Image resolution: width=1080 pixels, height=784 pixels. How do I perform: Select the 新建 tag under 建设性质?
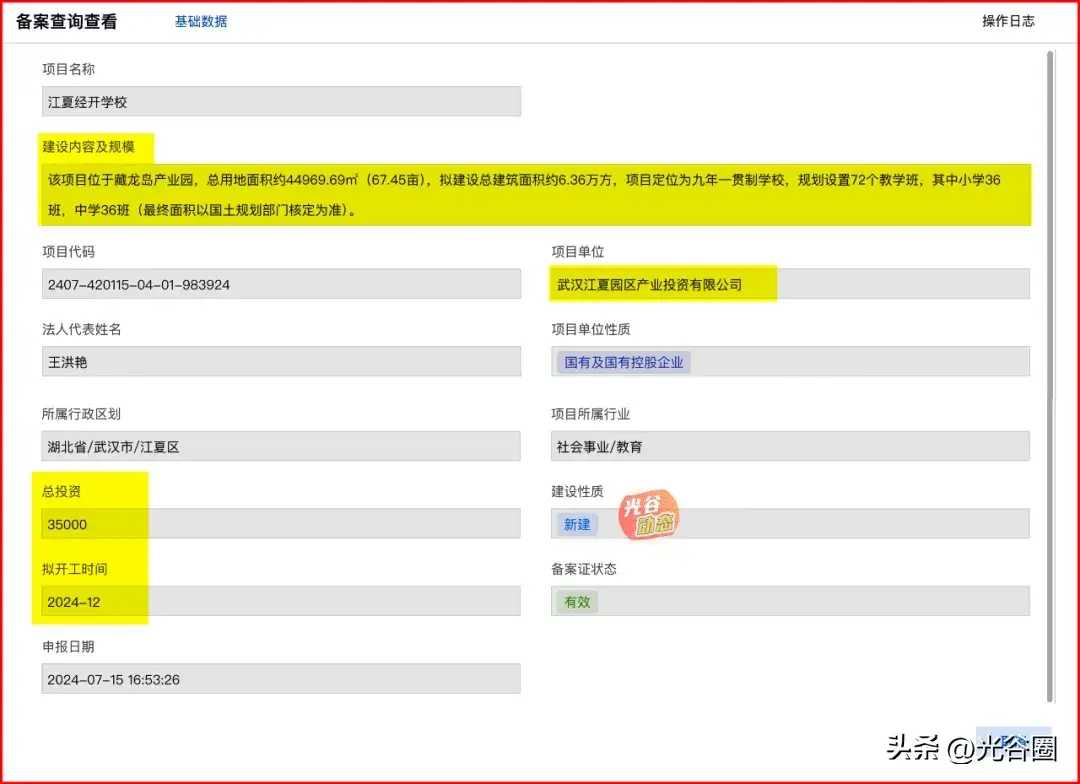click(577, 524)
